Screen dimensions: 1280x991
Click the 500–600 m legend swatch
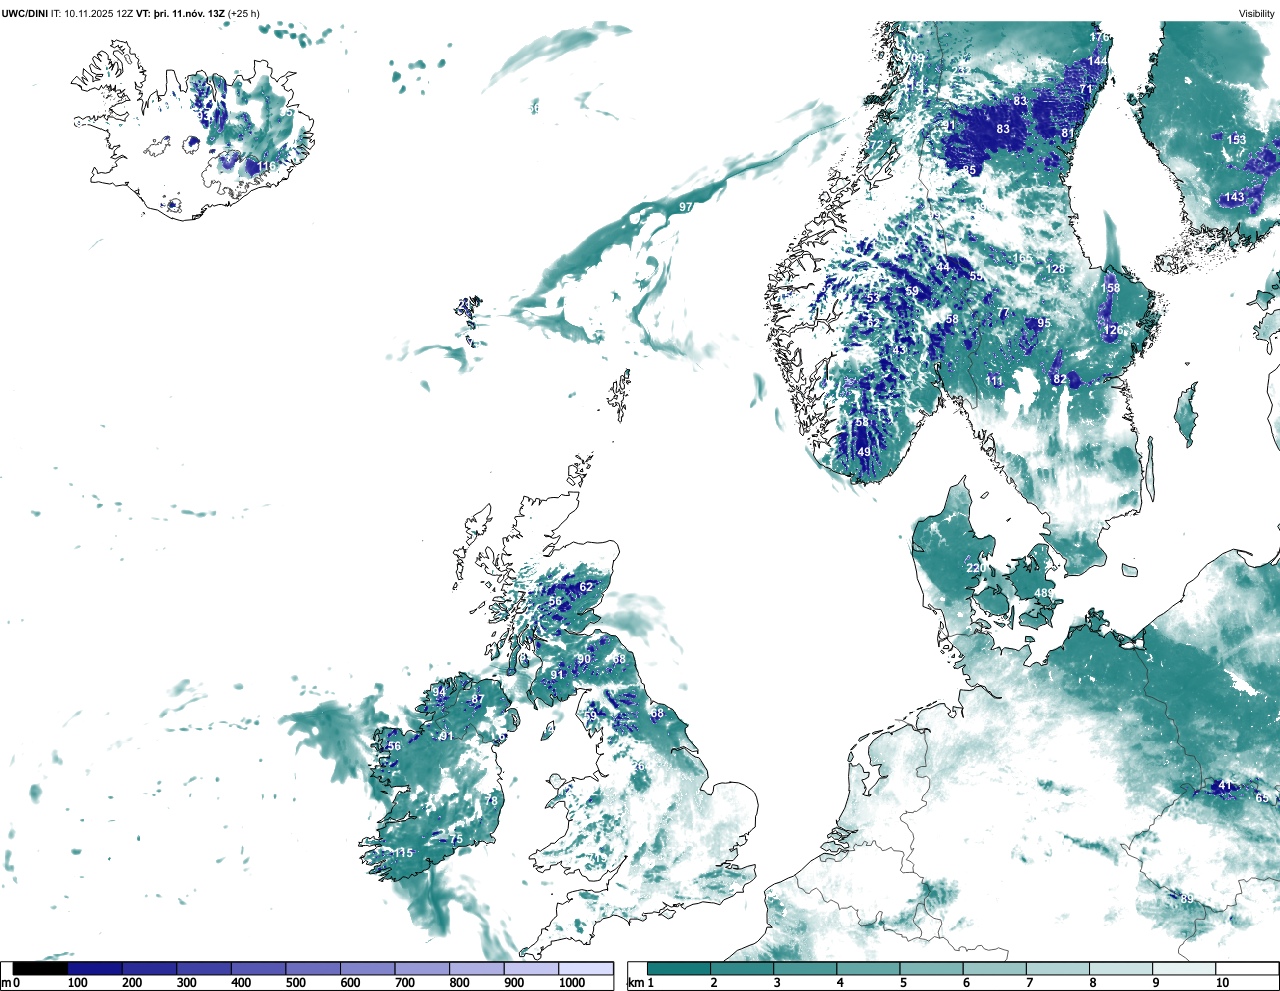pyautogui.click(x=313, y=968)
